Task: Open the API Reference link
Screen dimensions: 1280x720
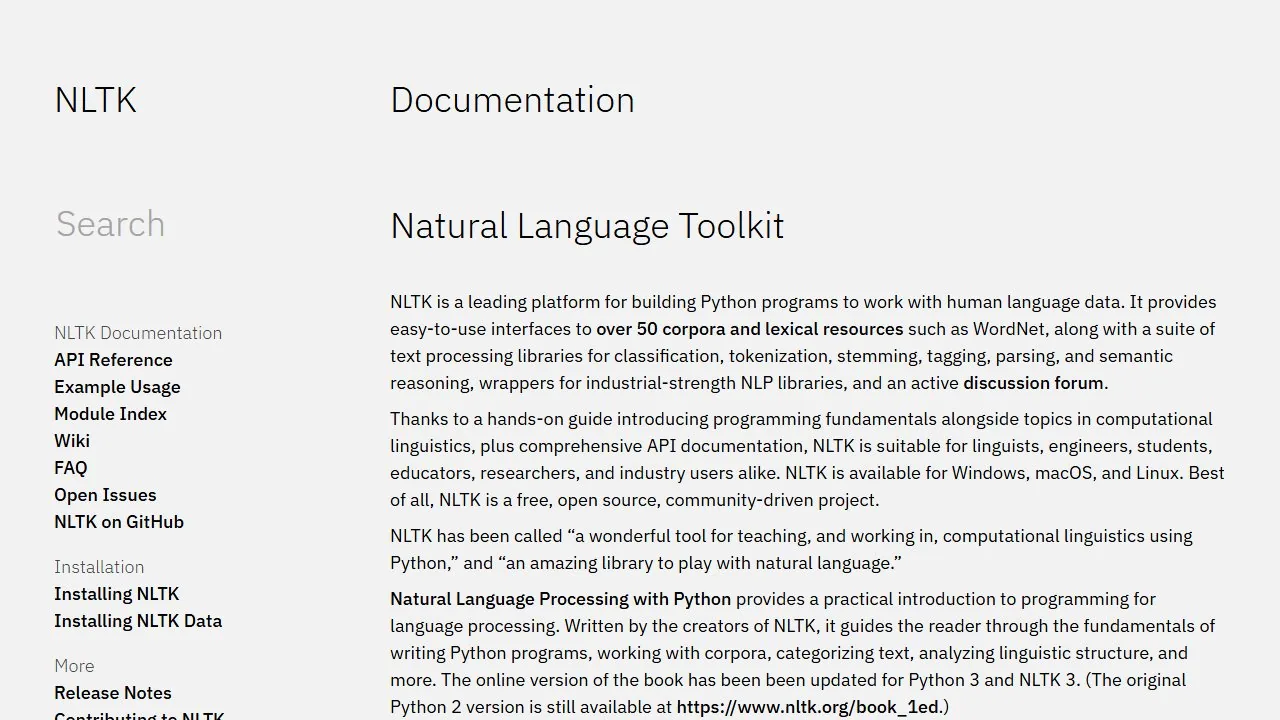Action: tap(113, 360)
